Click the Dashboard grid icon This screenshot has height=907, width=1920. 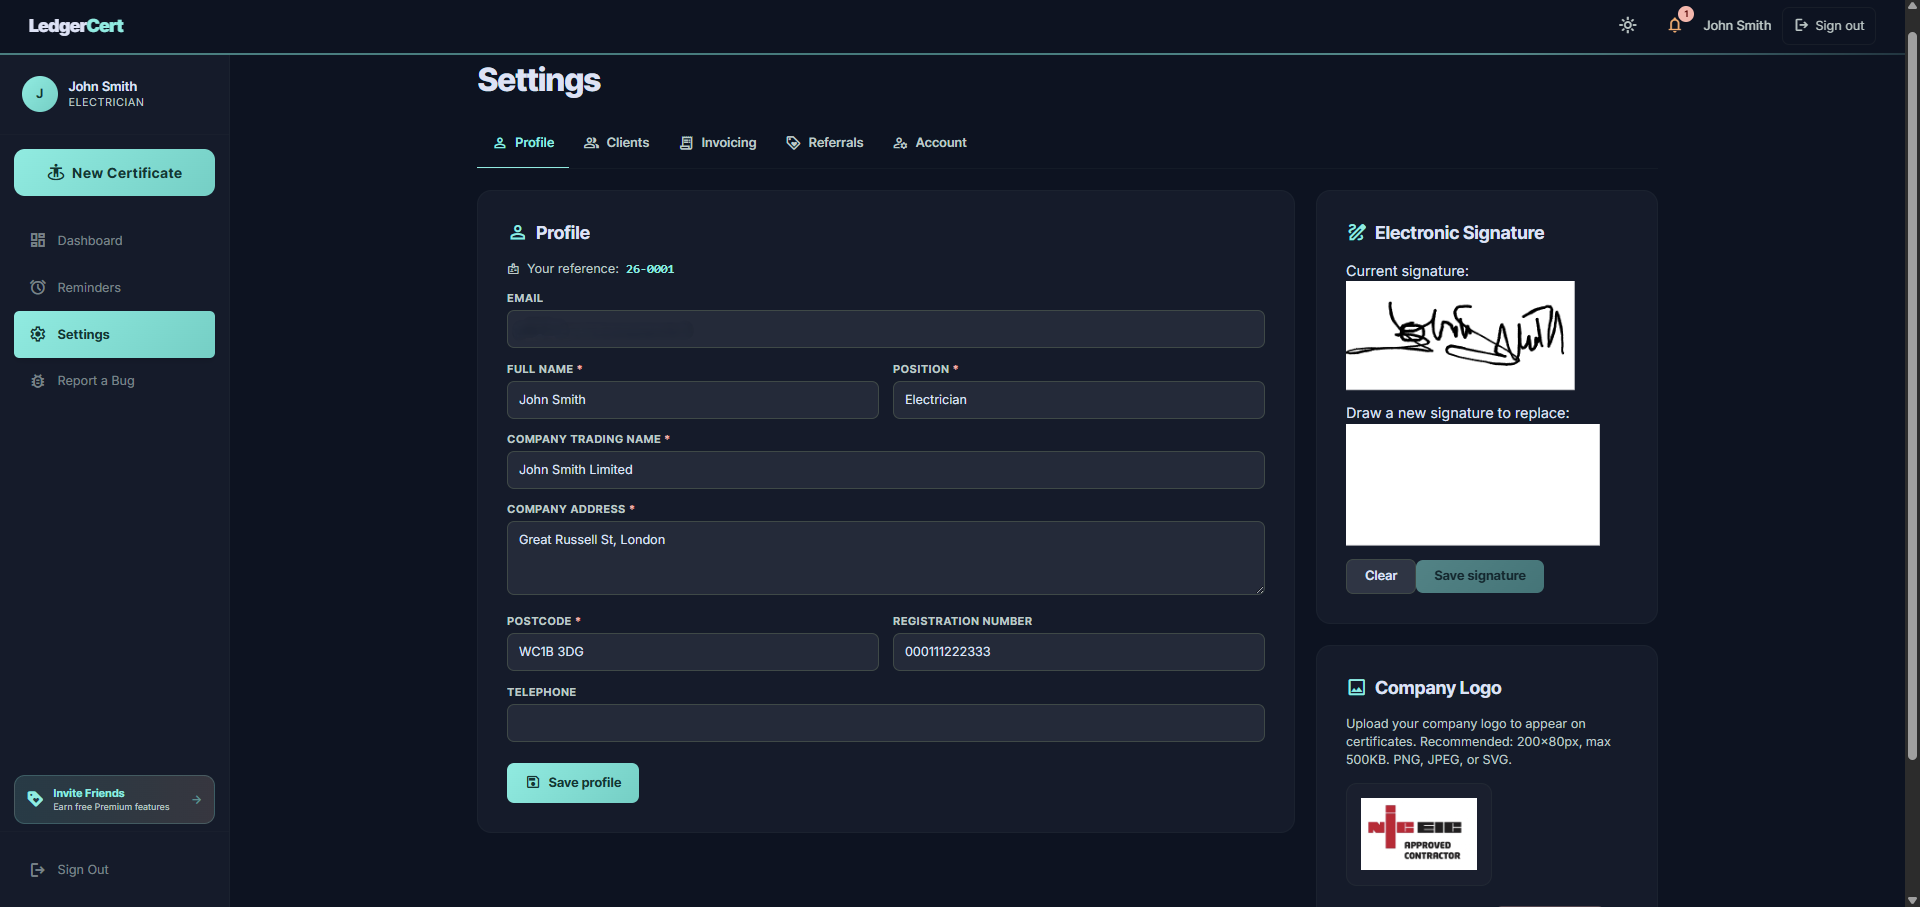(x=37, y=240)
